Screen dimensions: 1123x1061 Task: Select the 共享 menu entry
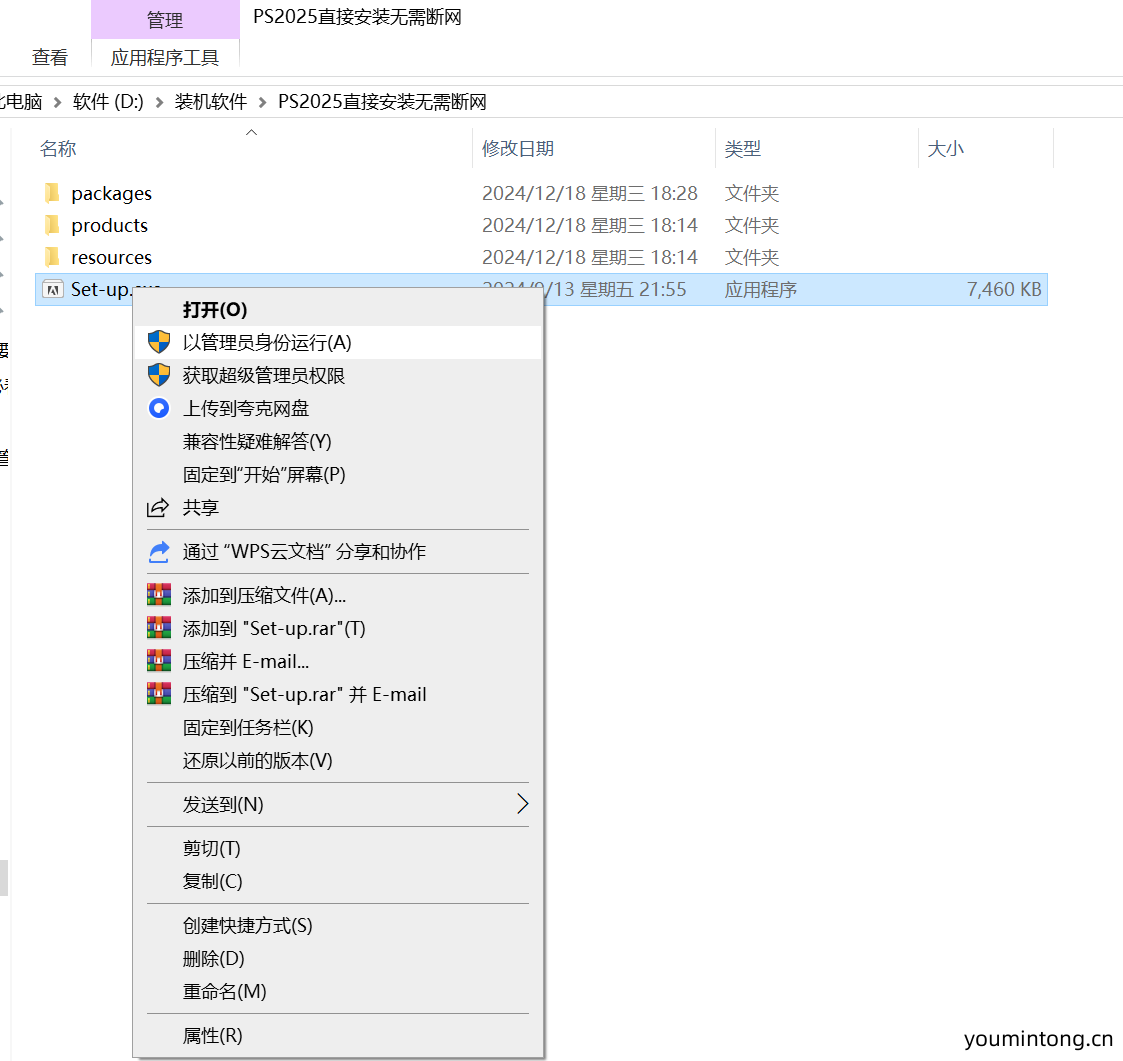337,507
